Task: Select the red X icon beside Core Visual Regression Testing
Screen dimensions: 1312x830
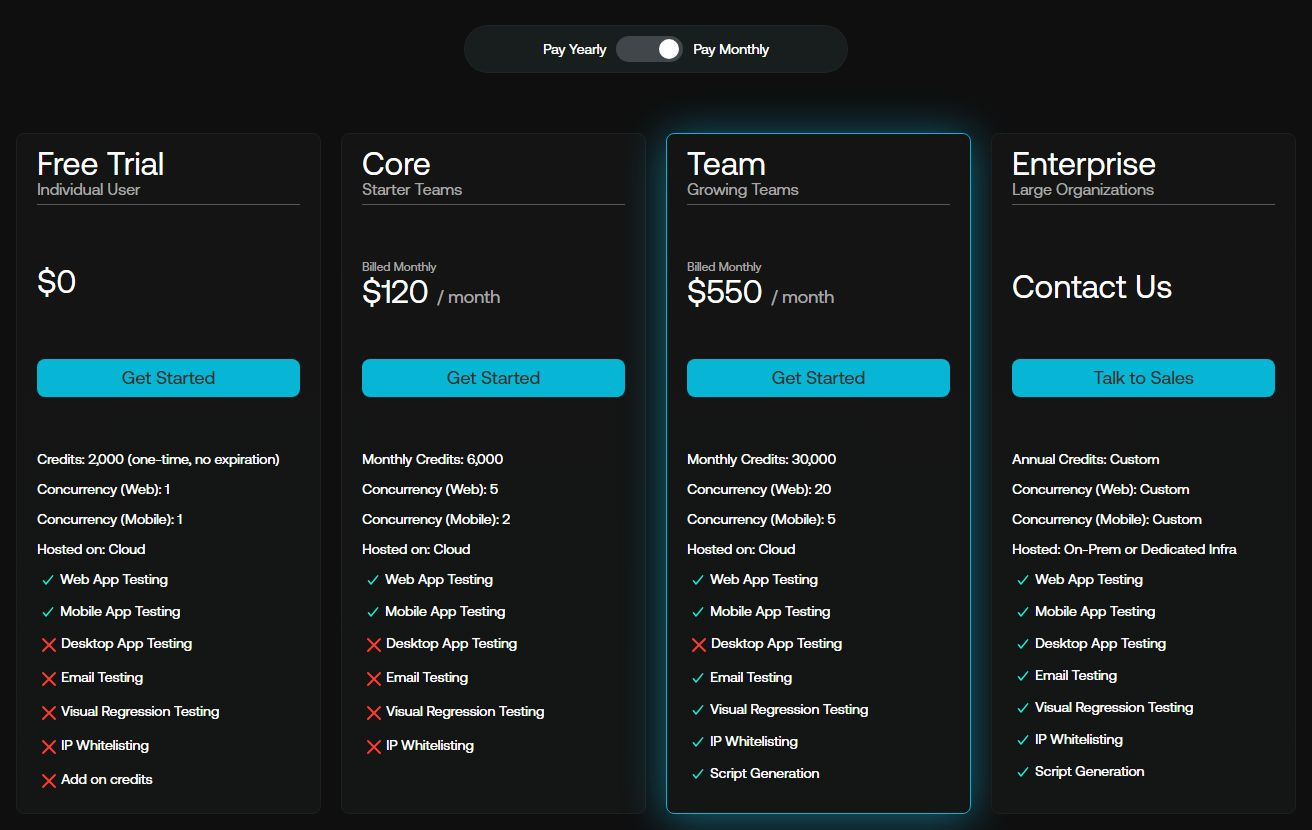Action: tap(373, 713)
